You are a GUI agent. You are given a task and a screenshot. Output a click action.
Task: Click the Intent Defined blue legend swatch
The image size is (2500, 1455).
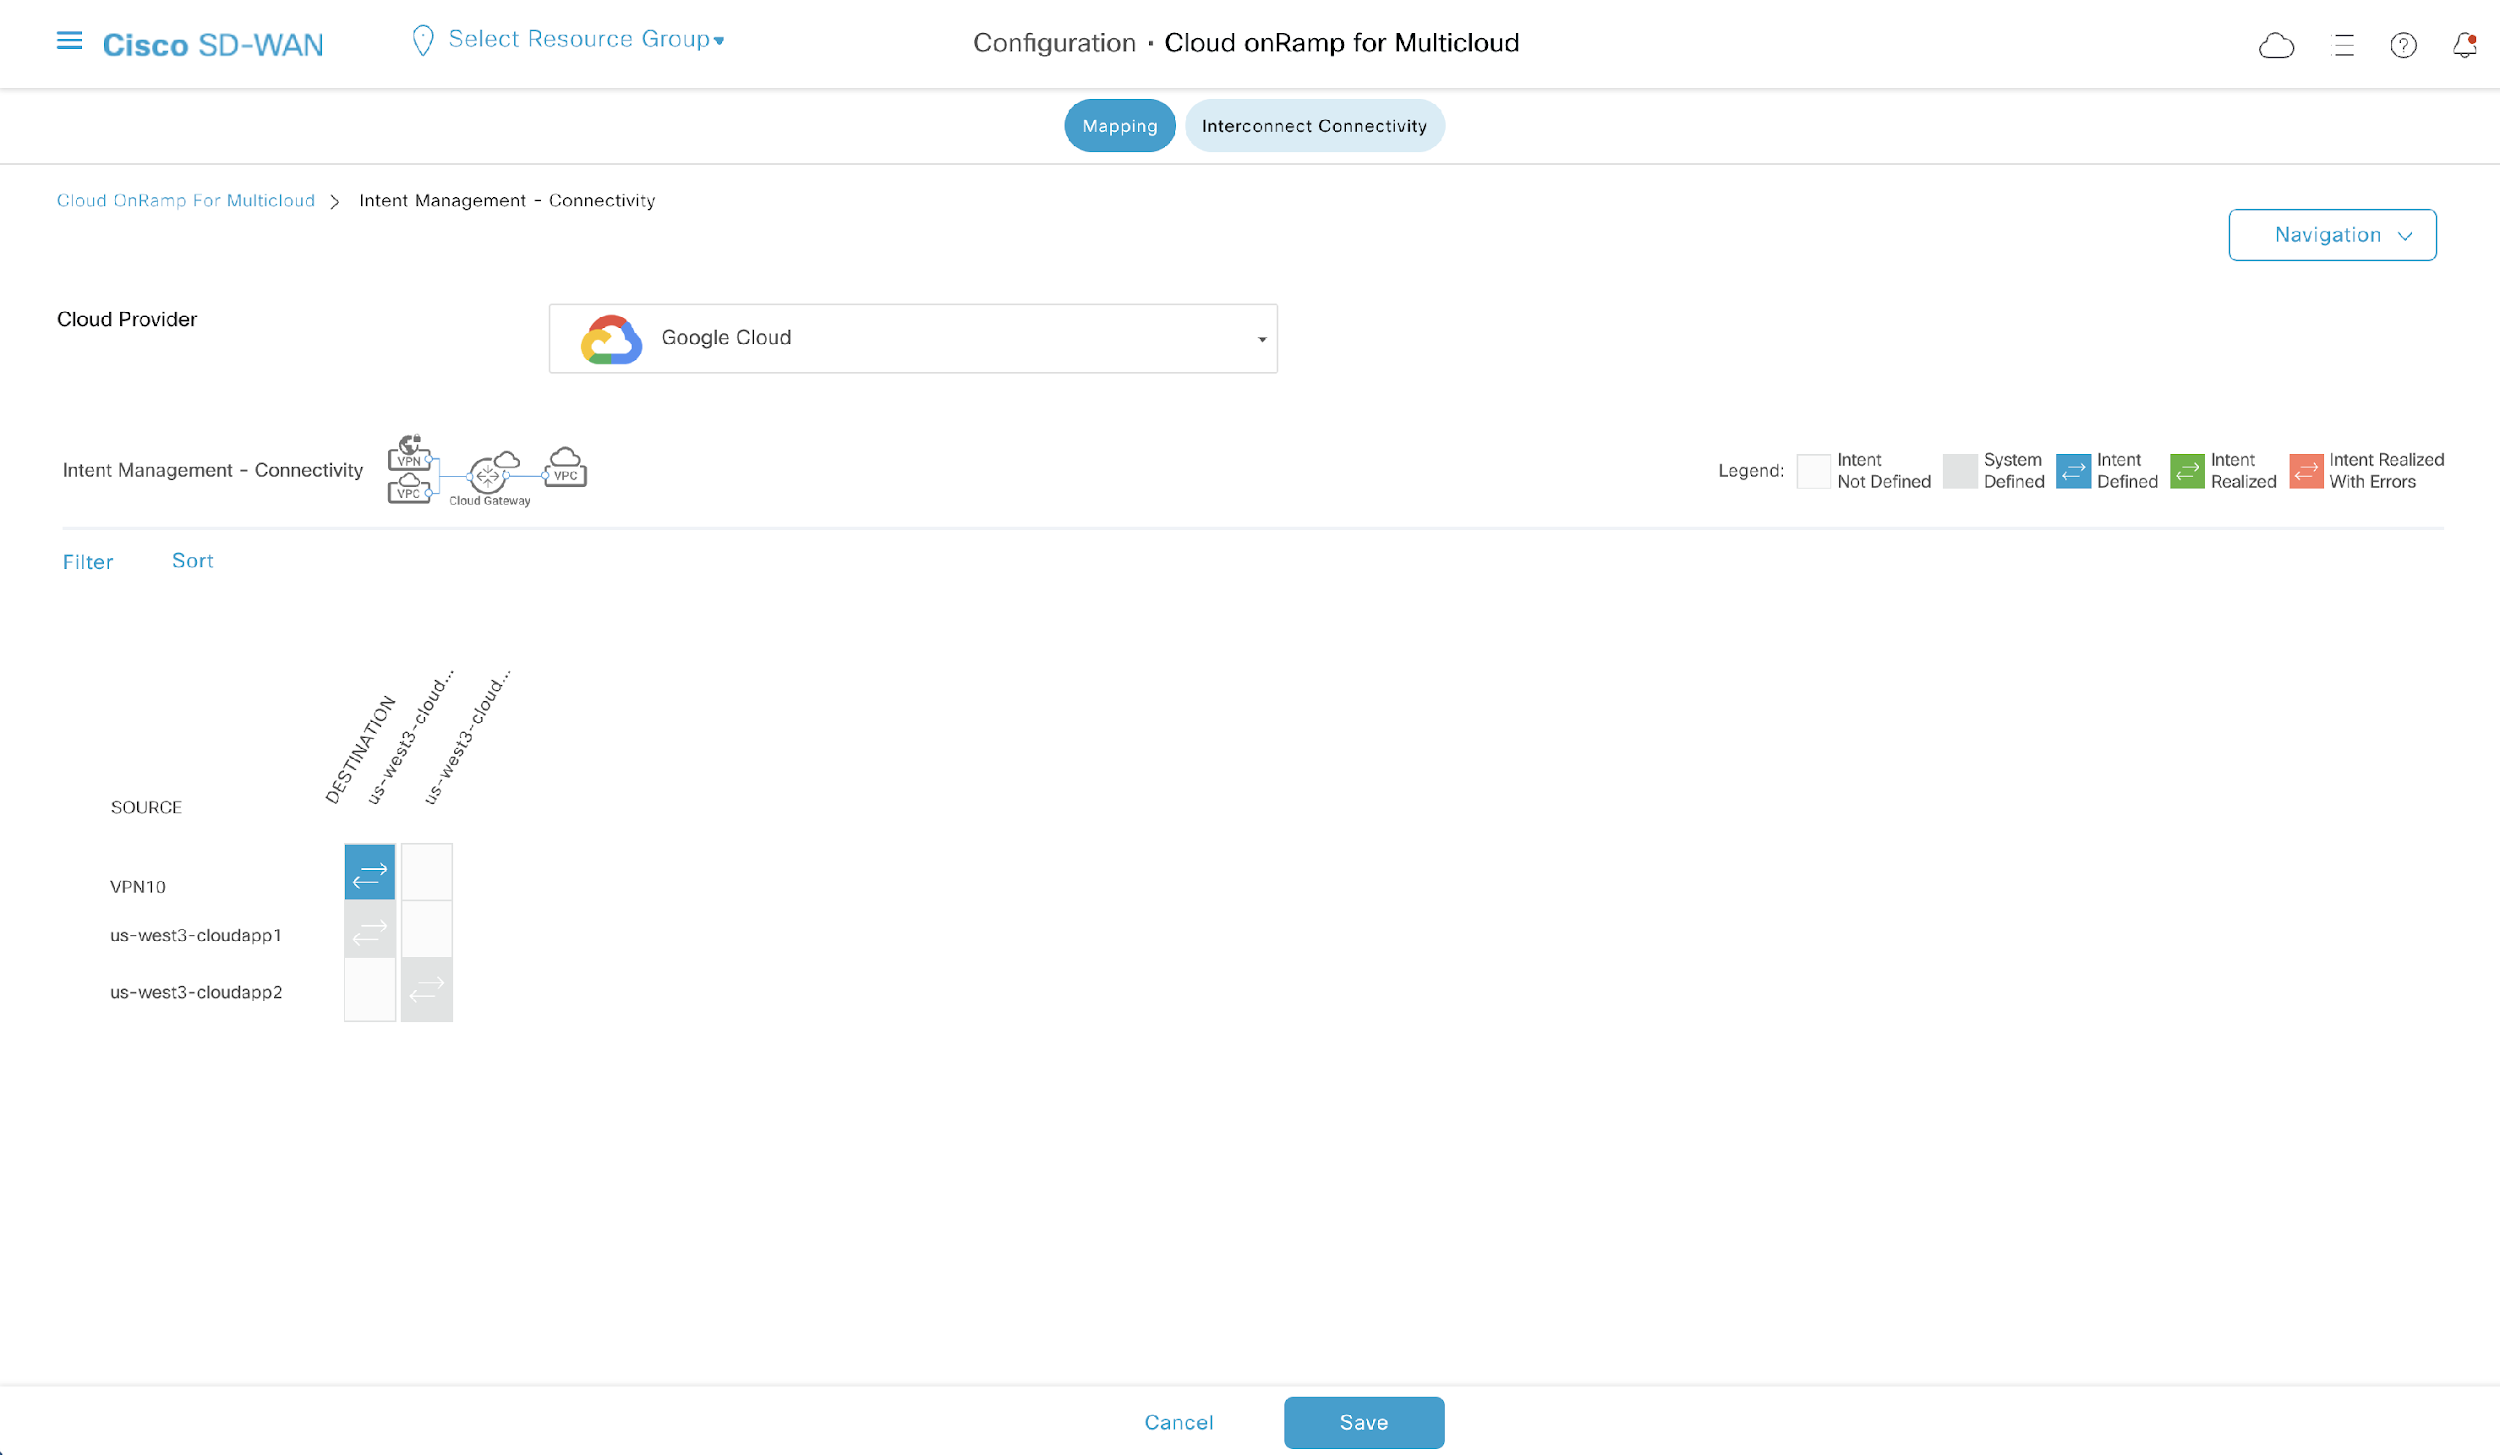pos(2073,471)
